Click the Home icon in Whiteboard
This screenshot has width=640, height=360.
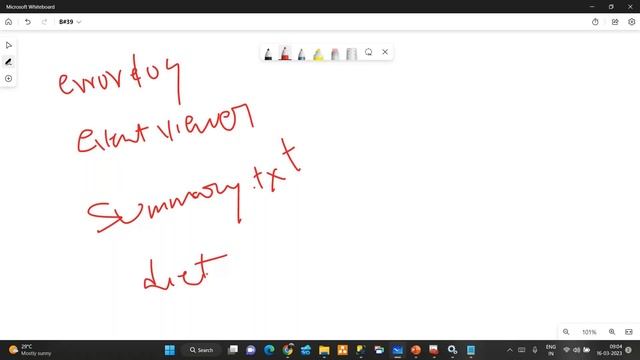(x=9, y=22)
